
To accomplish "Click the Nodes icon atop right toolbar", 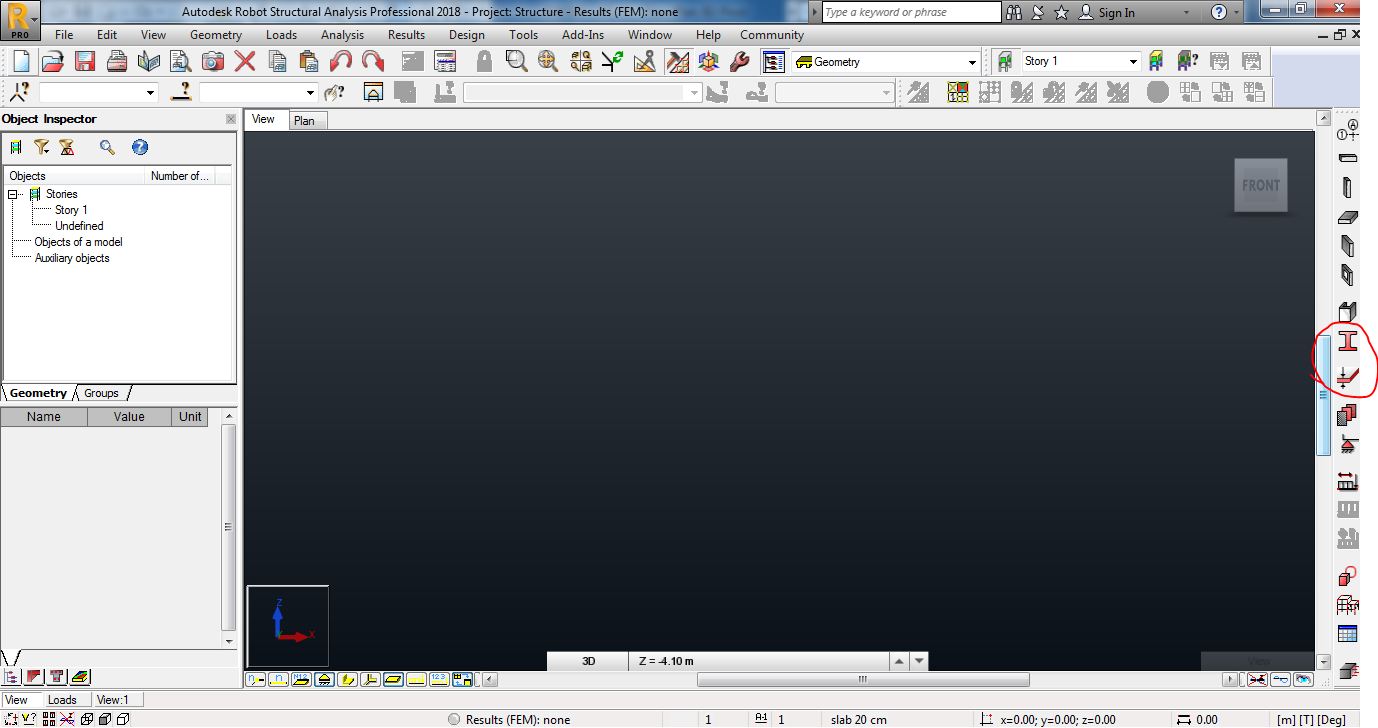I will click(1347, 129).
